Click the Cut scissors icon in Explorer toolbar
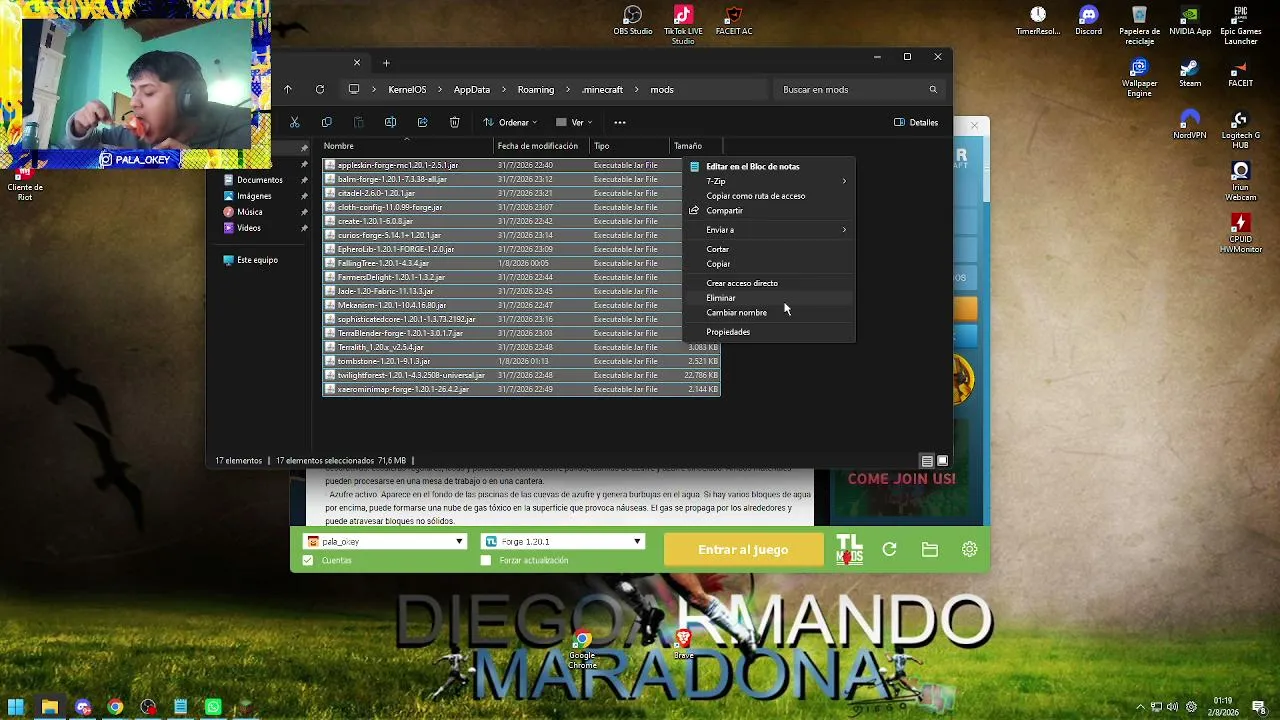This screenshot has height=720, width=1280. pos(294,122)
